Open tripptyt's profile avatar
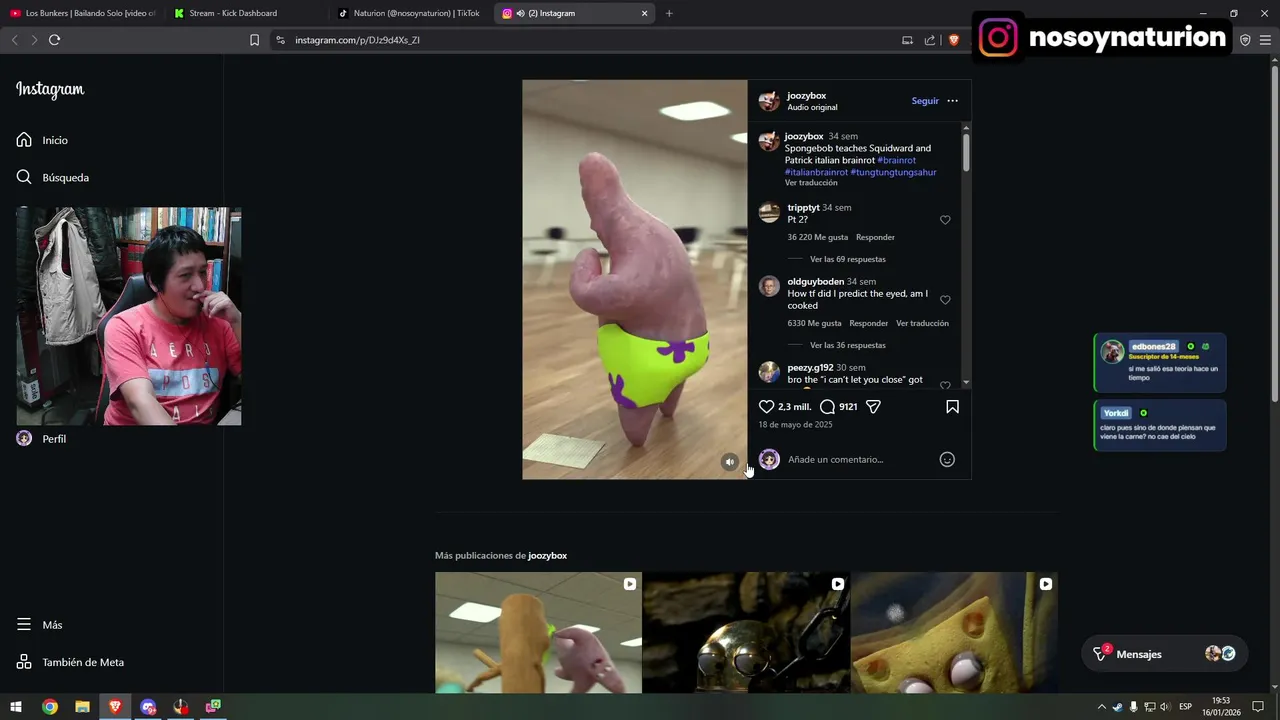The width and height of the screenshot is (1280, 720). [769, 212]
